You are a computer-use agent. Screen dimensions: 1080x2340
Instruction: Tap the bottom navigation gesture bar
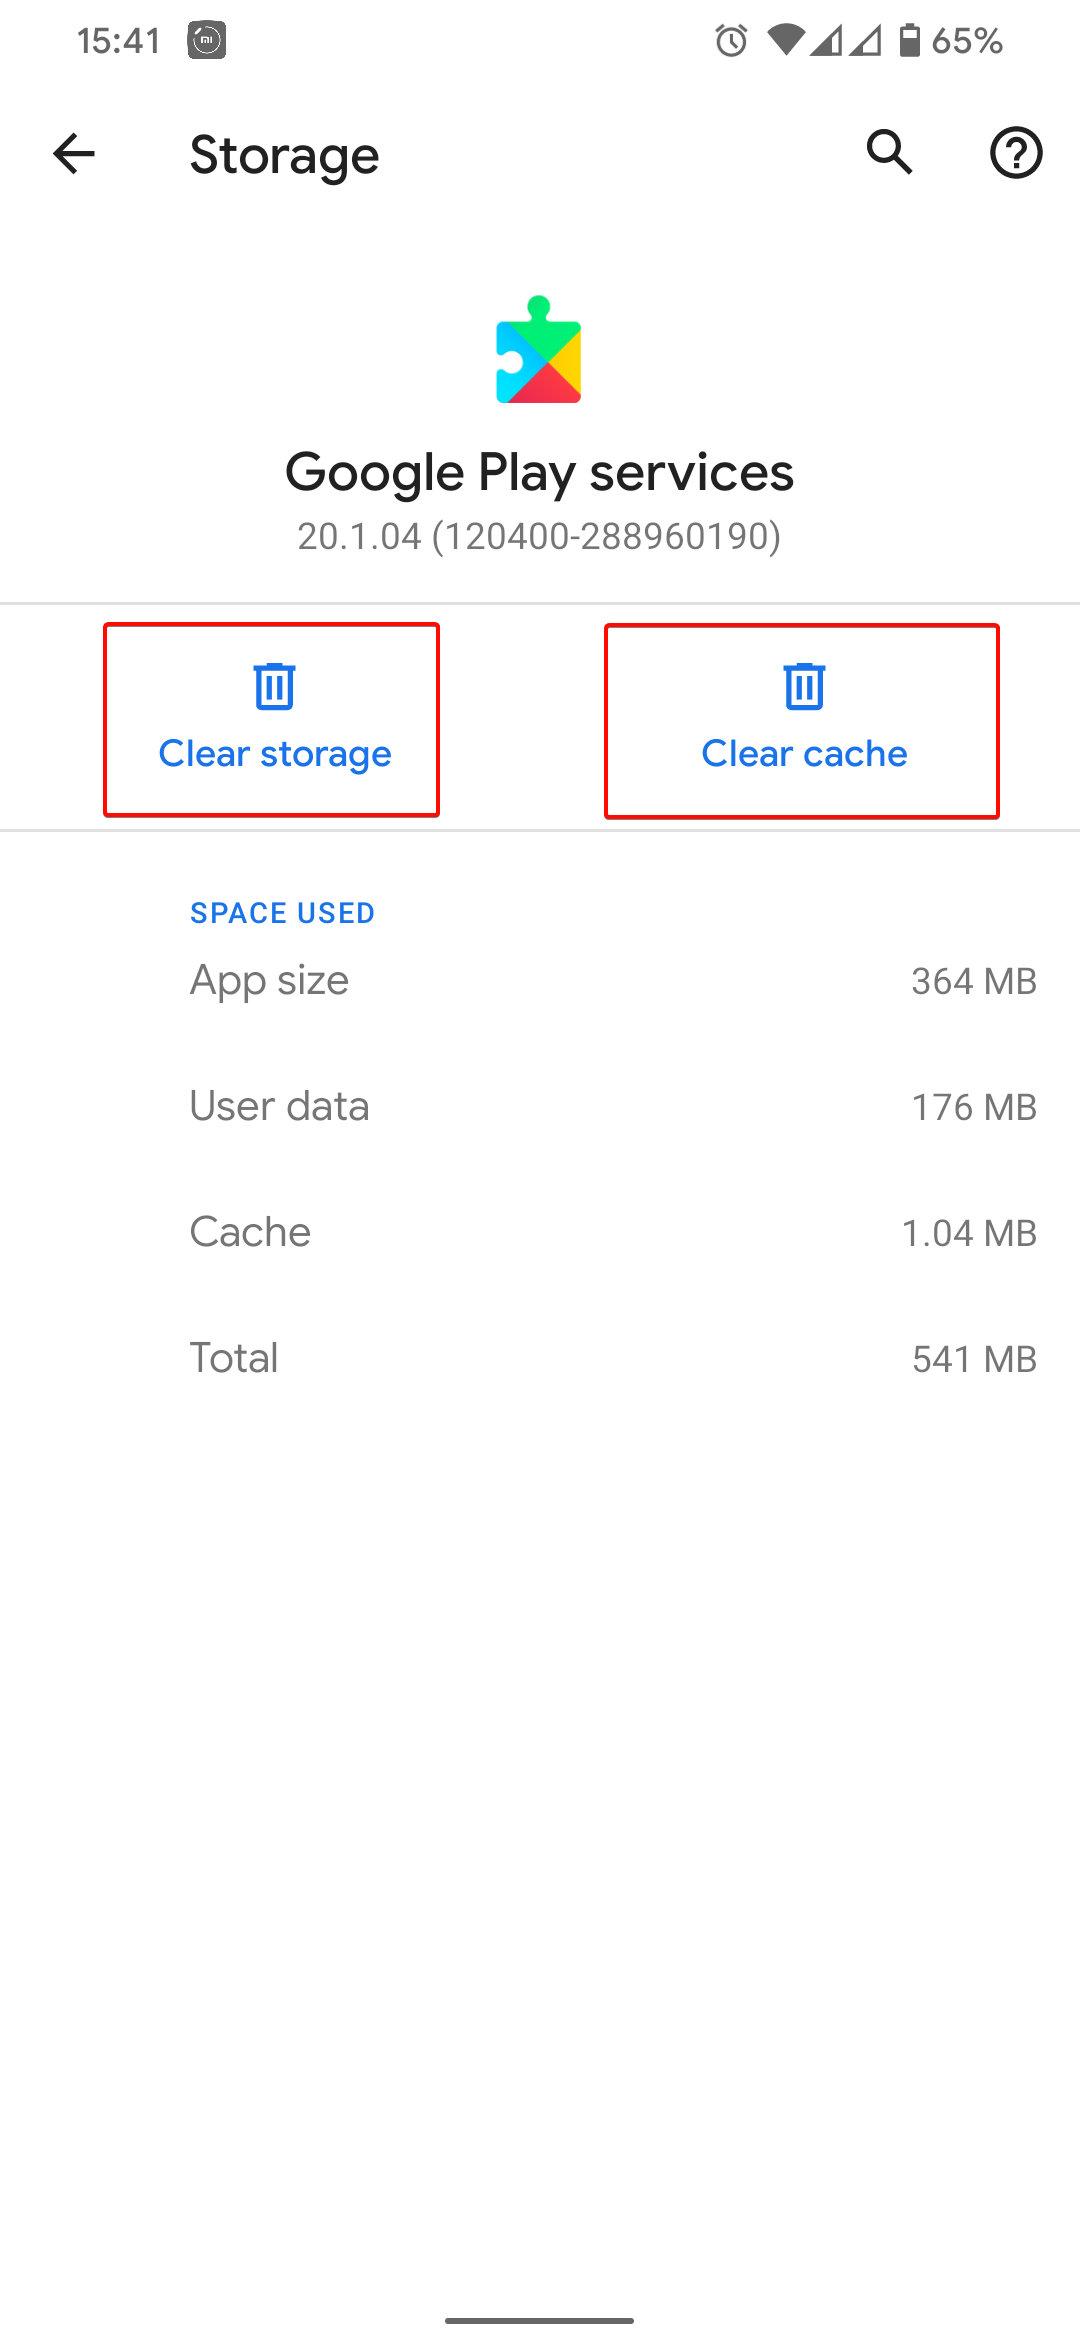coord(539,2320)
